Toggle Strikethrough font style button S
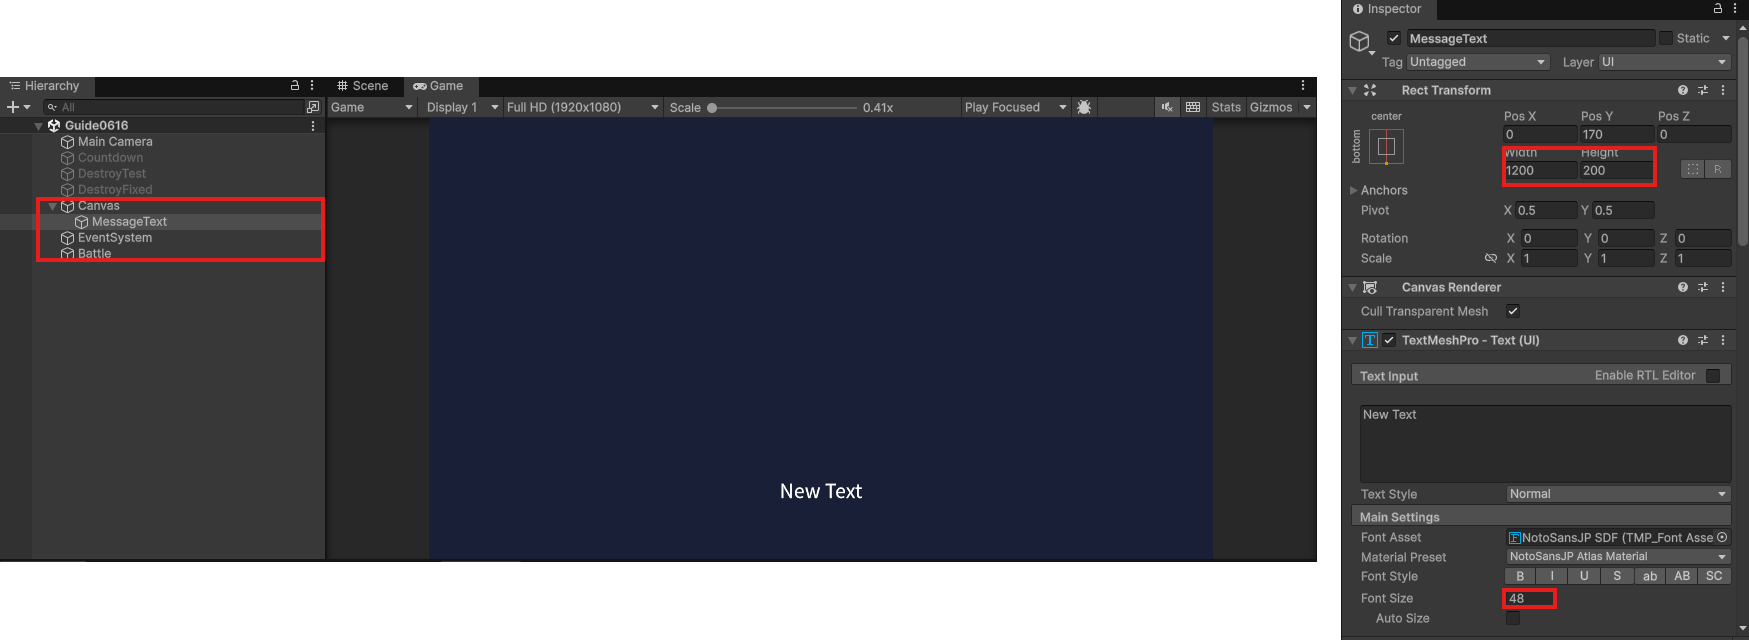This screenshot has width=1749, height=640. pos(1617,576)
